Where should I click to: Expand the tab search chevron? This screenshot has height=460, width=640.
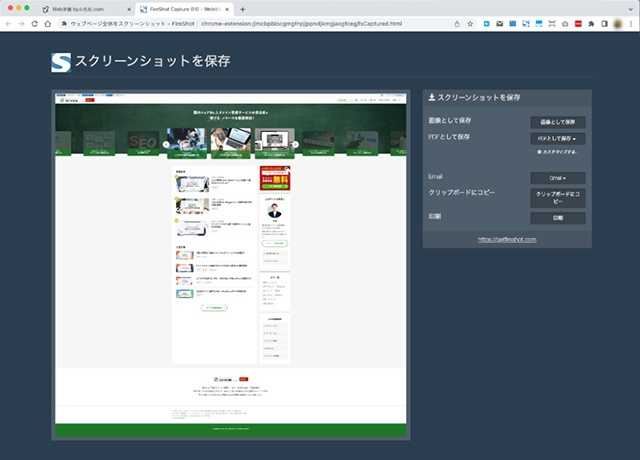[631, 9]
